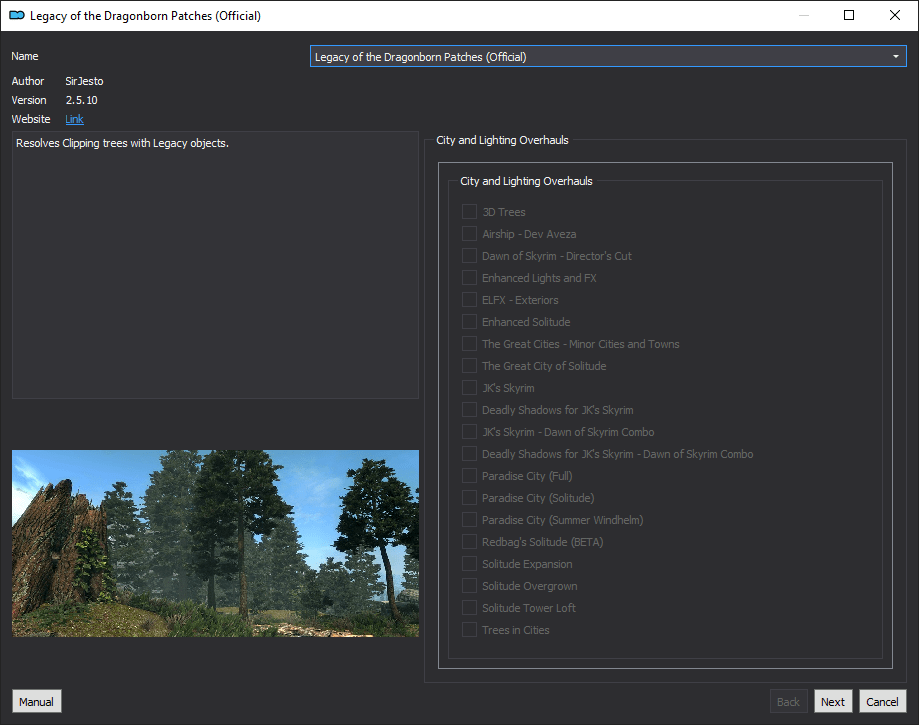The image size is (919, 725).
Task: Enable the Solitude Tower Loft patch
Action: point(469,607)
